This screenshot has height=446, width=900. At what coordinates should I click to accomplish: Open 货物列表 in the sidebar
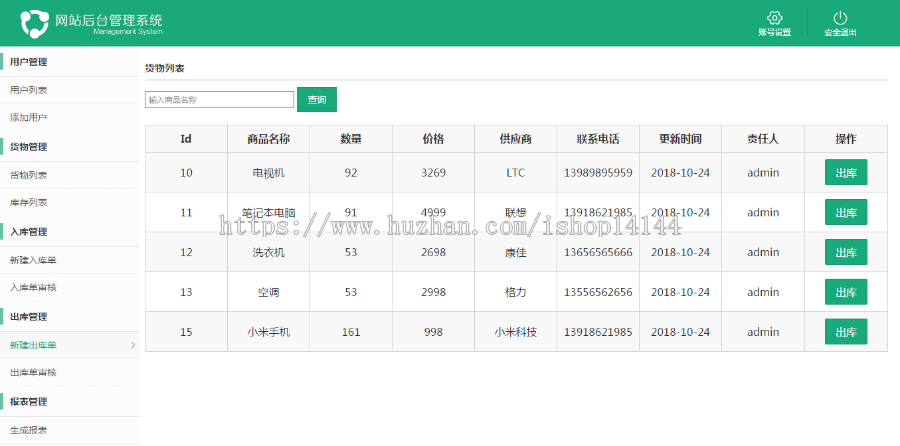click(29, 175)
